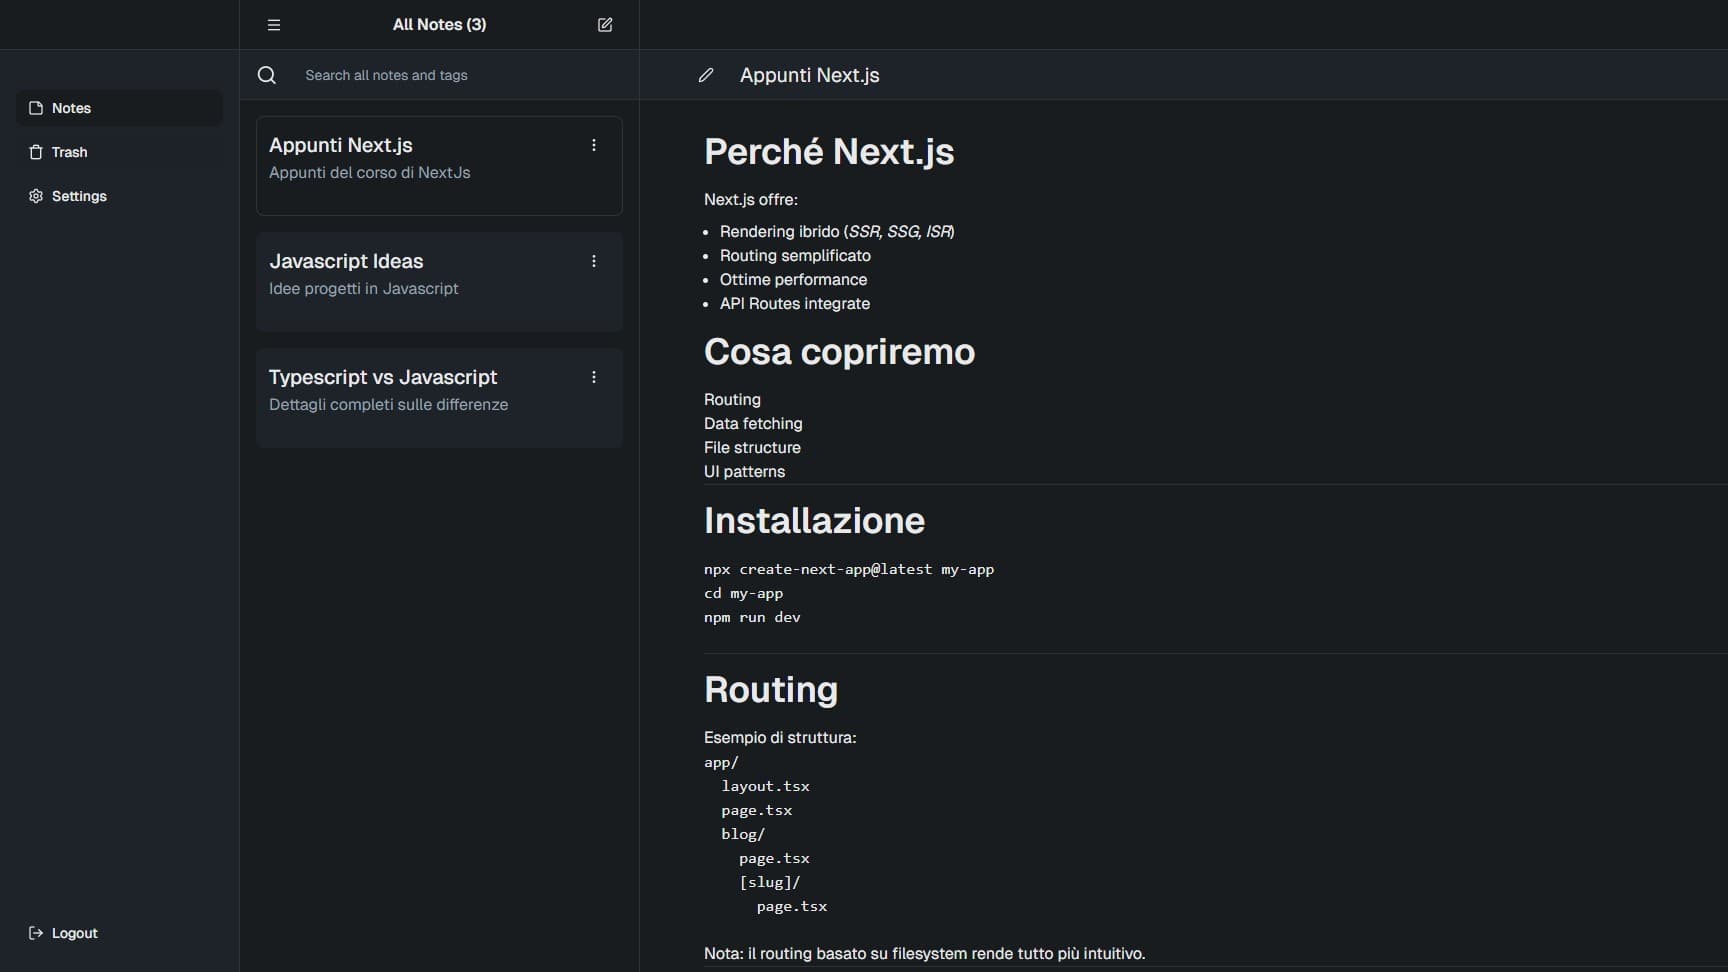The image size is (1728, 972).
Task: Open options menu for Appunti Next.js note
Action: [594, 145]
